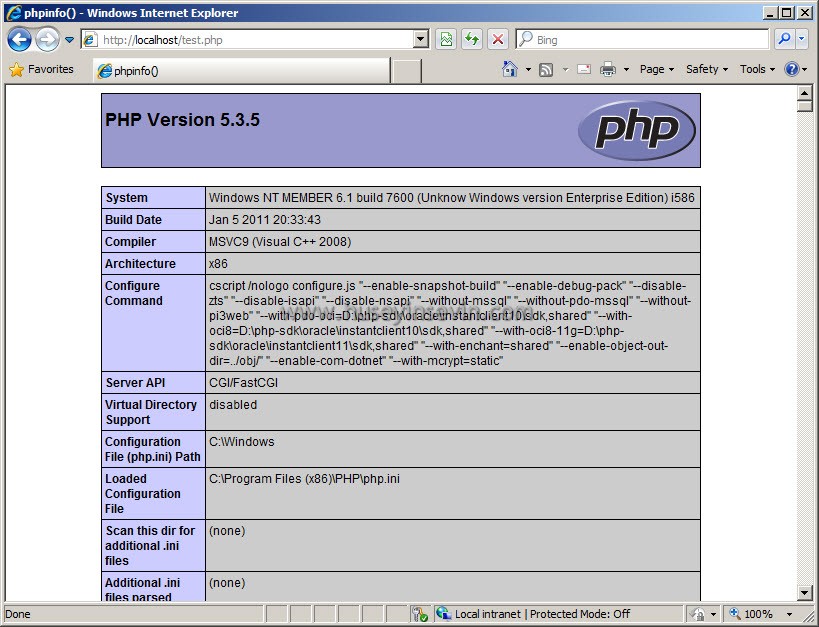This screenshot has height=627, width=819.
Task: Click the 'Build Date' row label
Action: click(133, 219)
